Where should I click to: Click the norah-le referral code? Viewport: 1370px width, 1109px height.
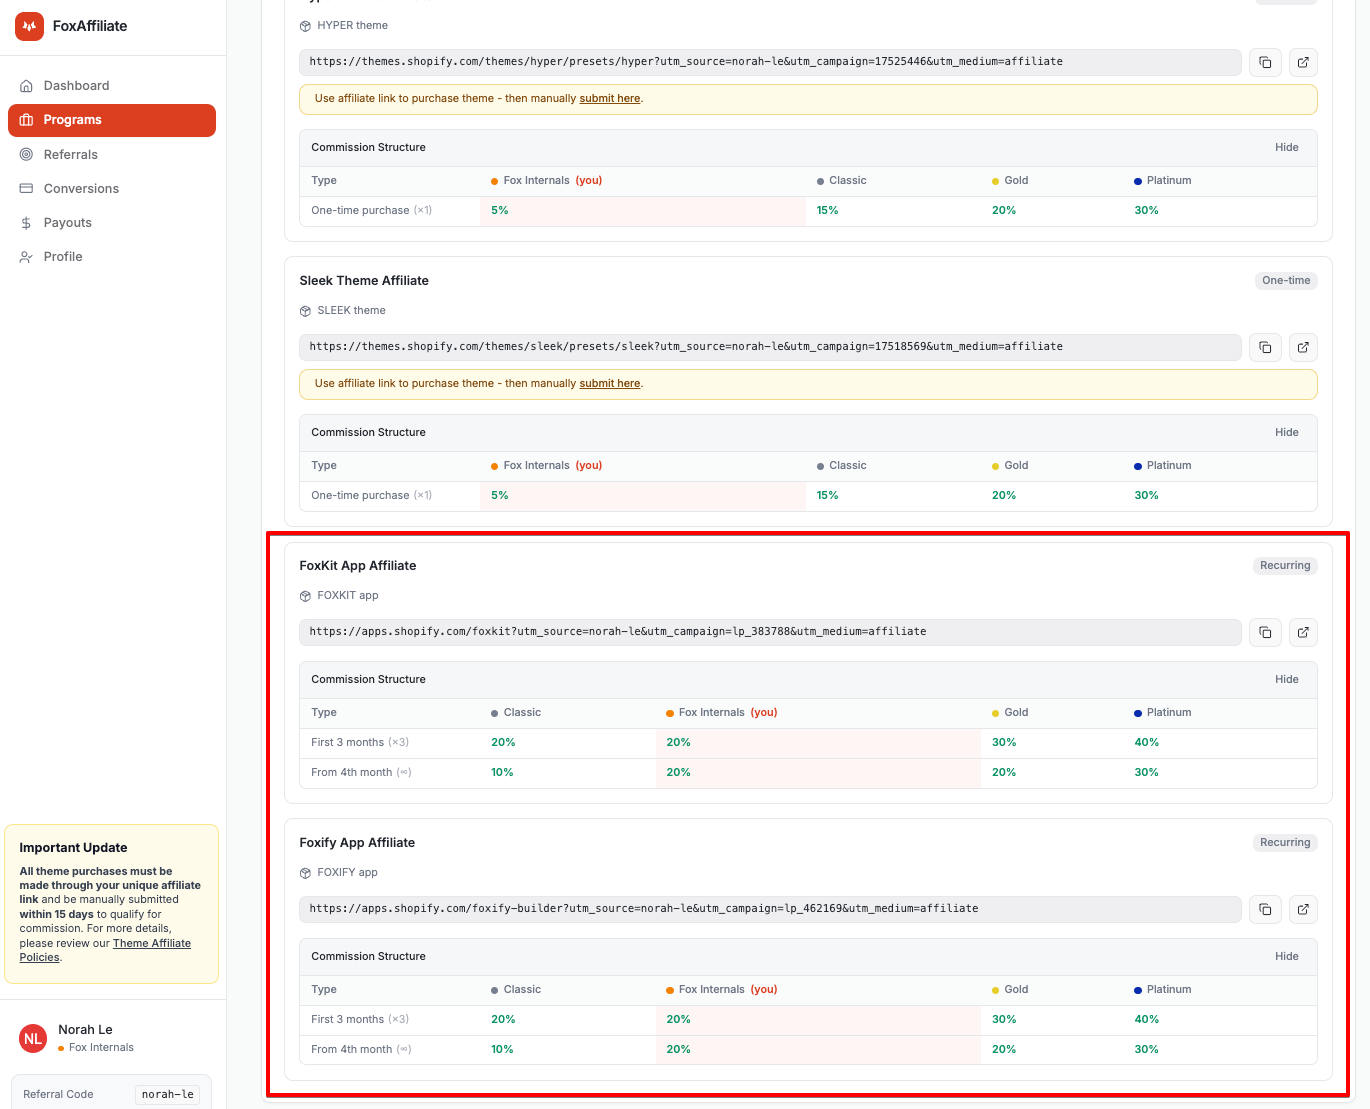point(168,1094)
